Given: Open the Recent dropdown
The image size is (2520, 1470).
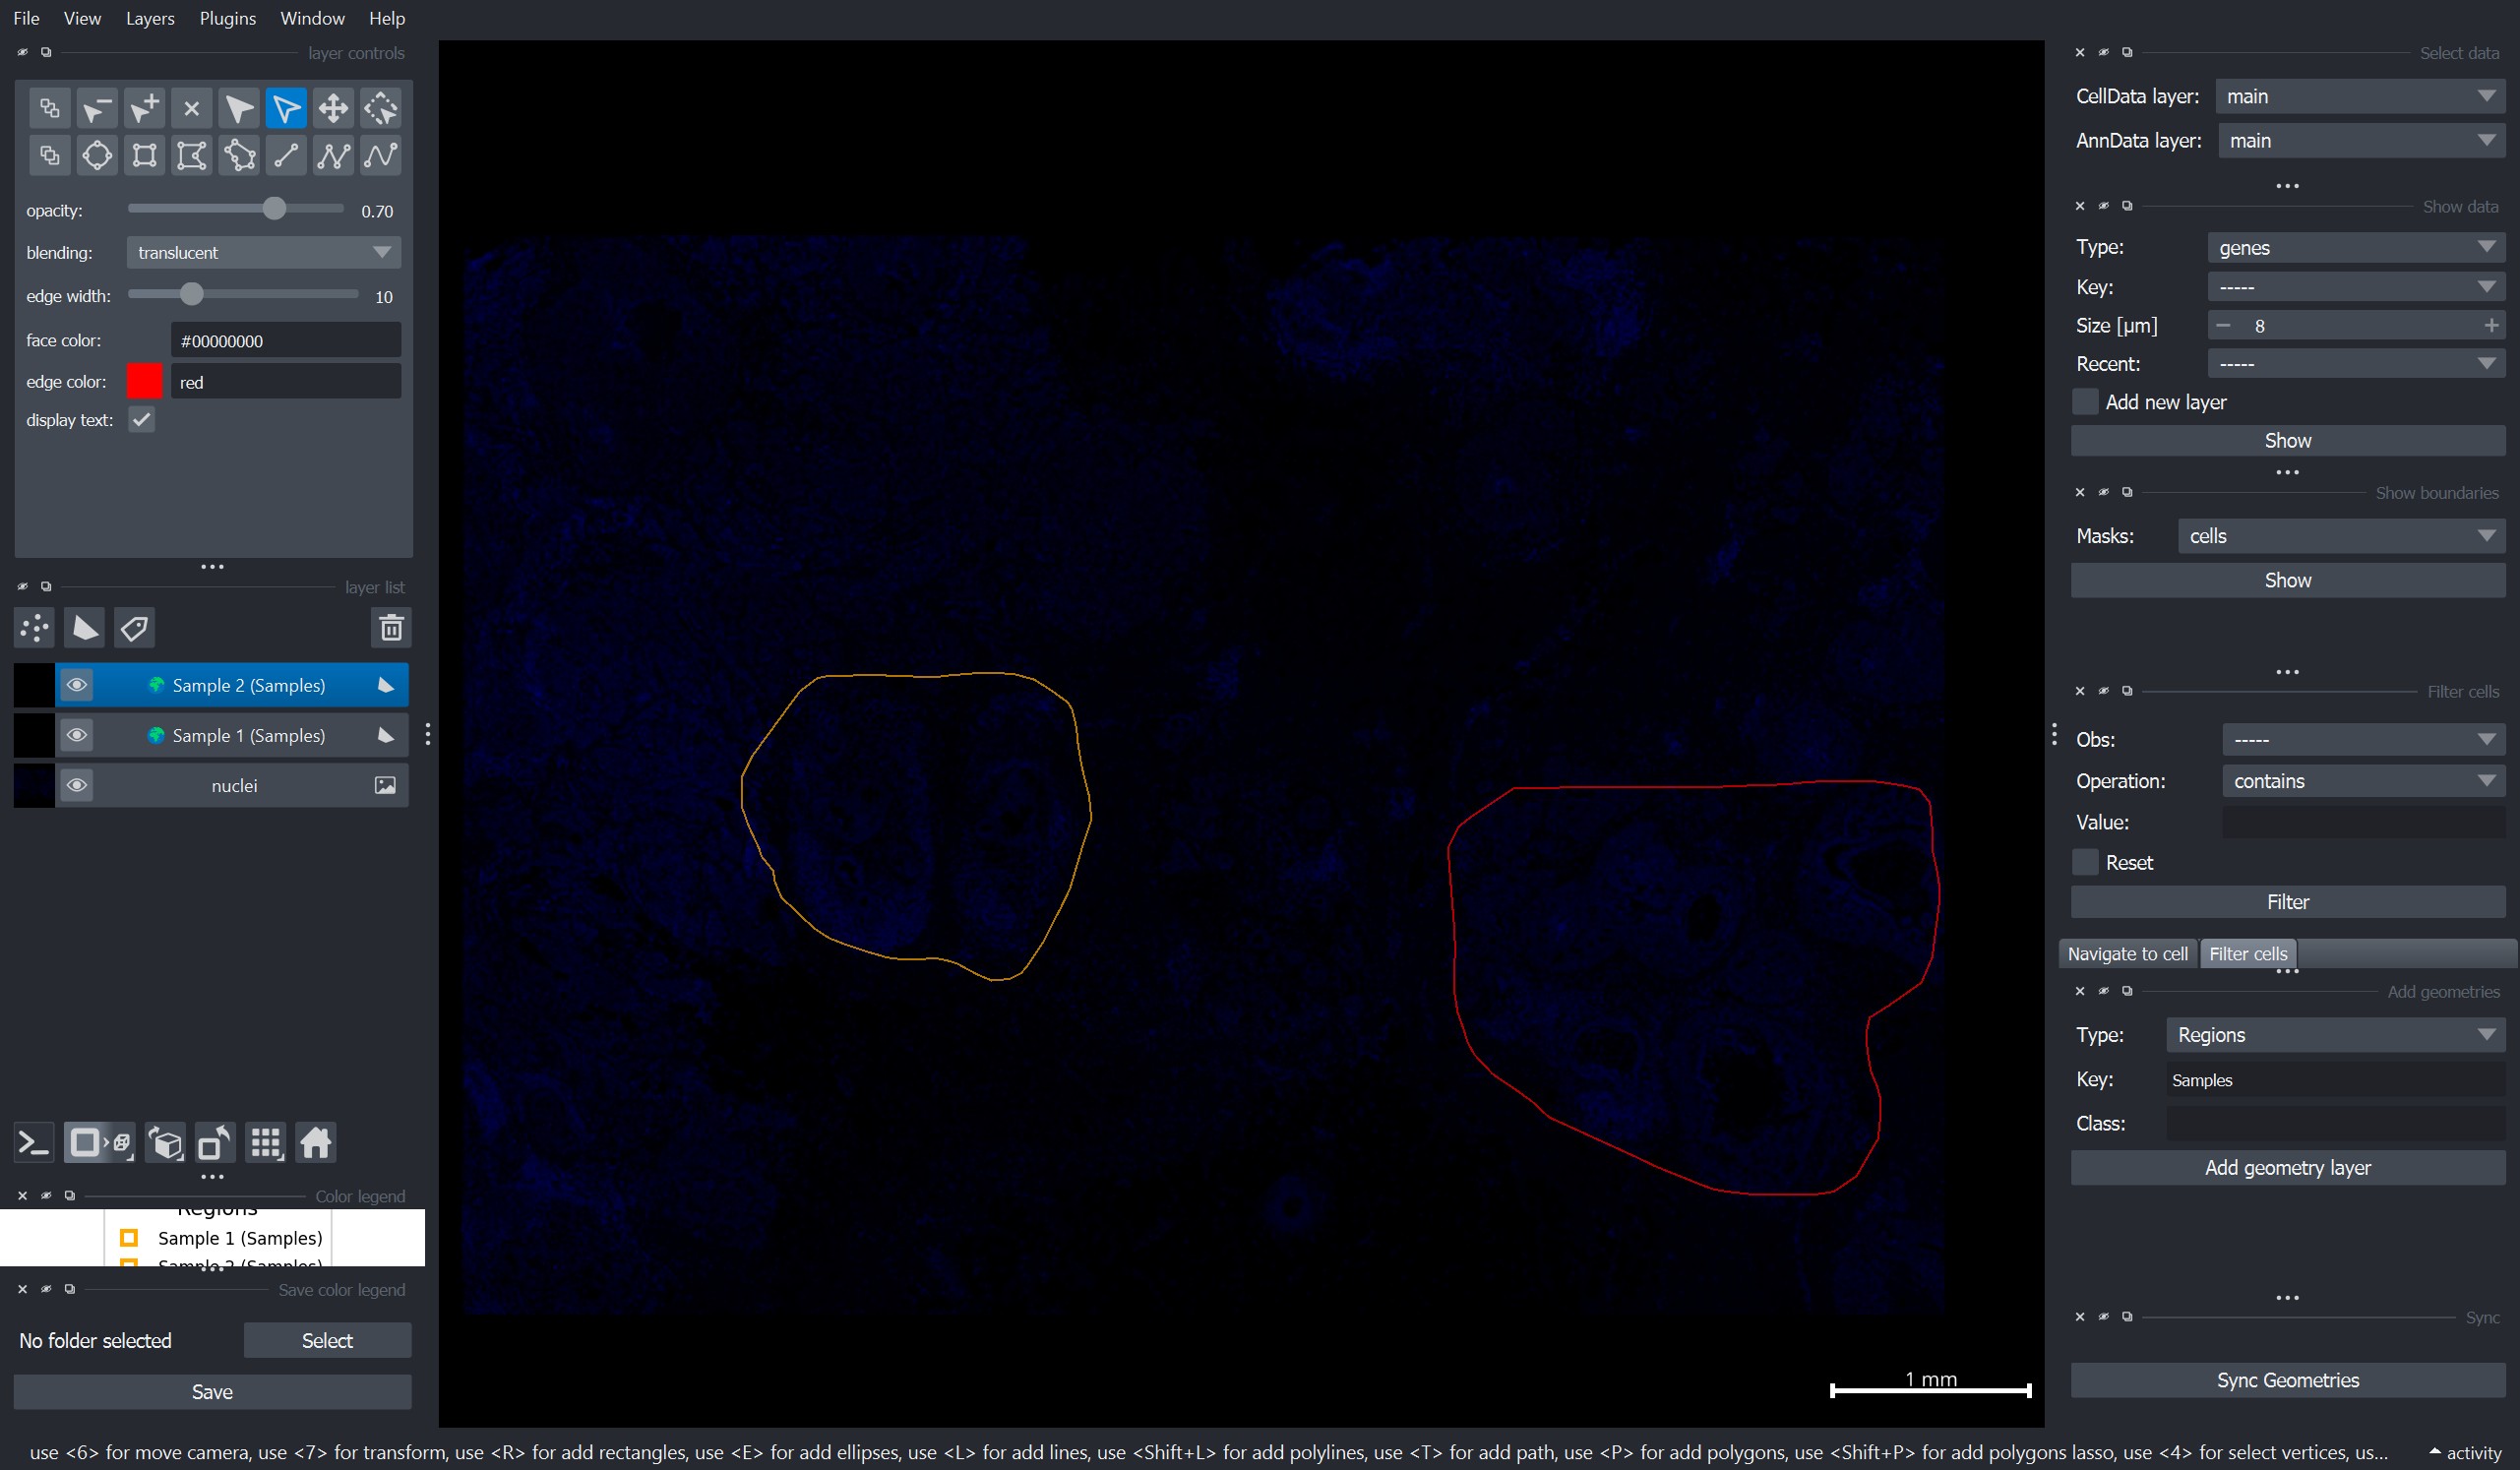Looking at the screenshot, I should click(x=2356, y=364).
